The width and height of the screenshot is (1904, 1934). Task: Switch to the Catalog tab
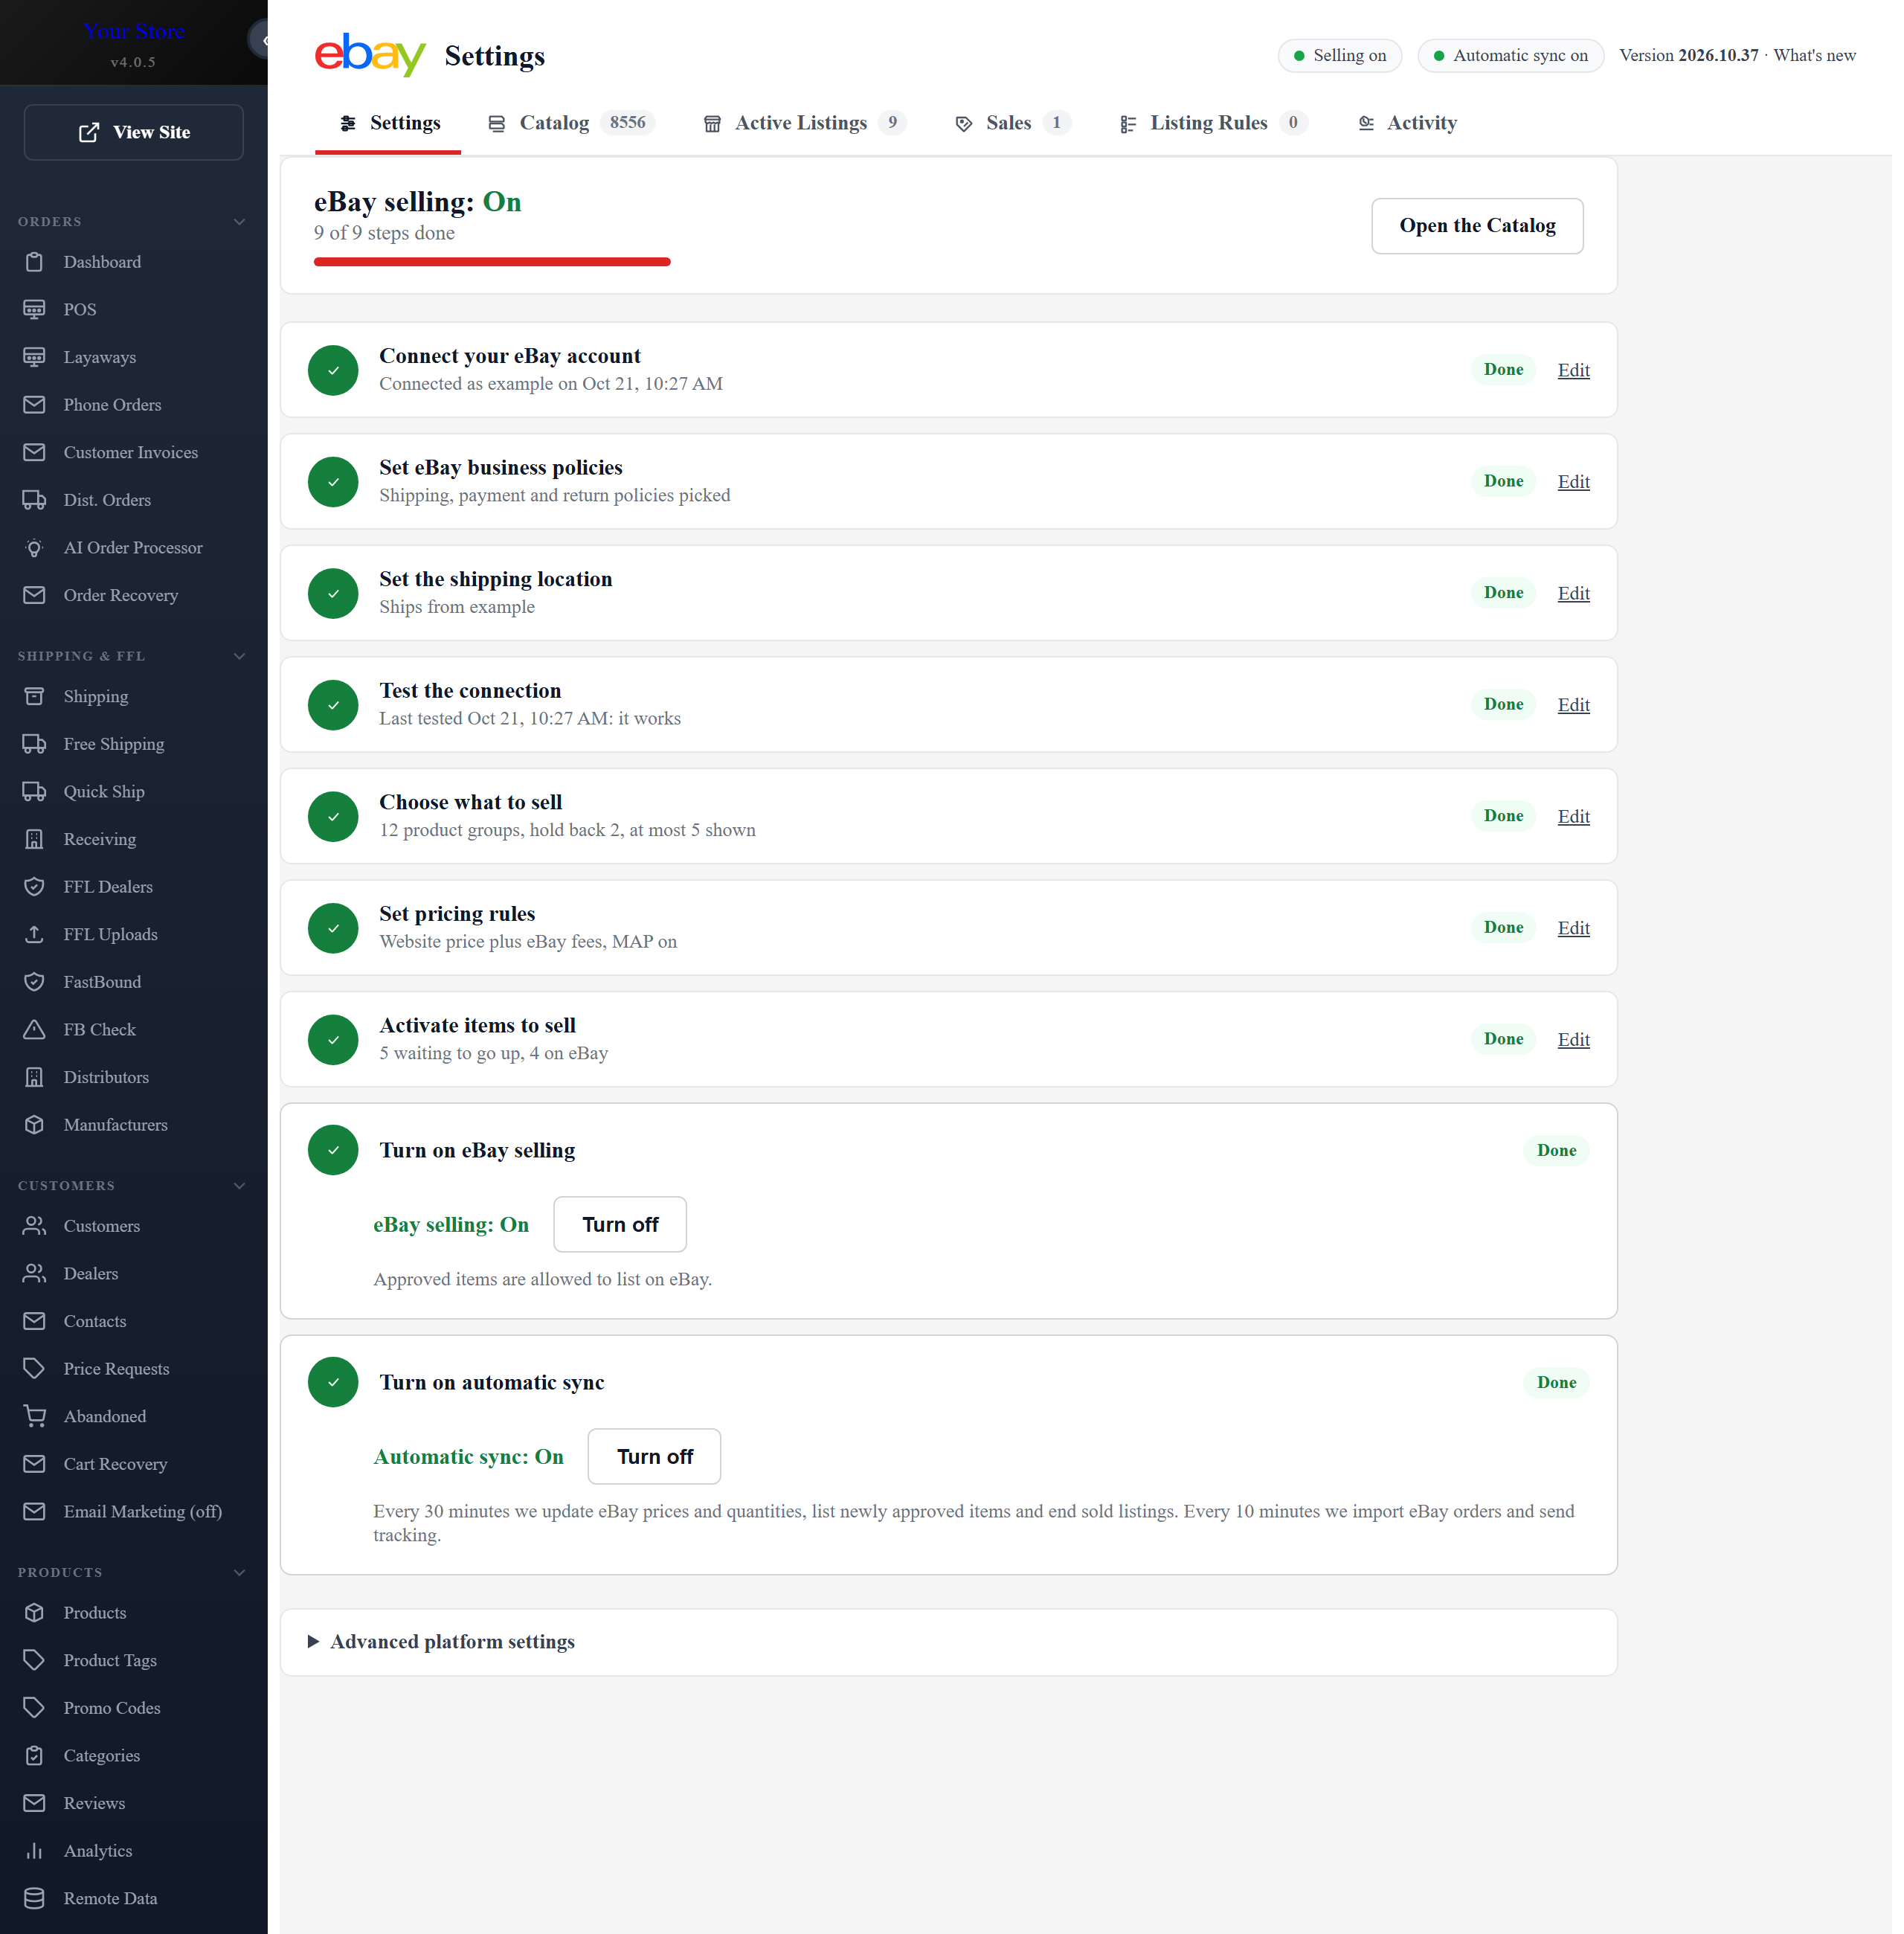click(x=571, y=123)
